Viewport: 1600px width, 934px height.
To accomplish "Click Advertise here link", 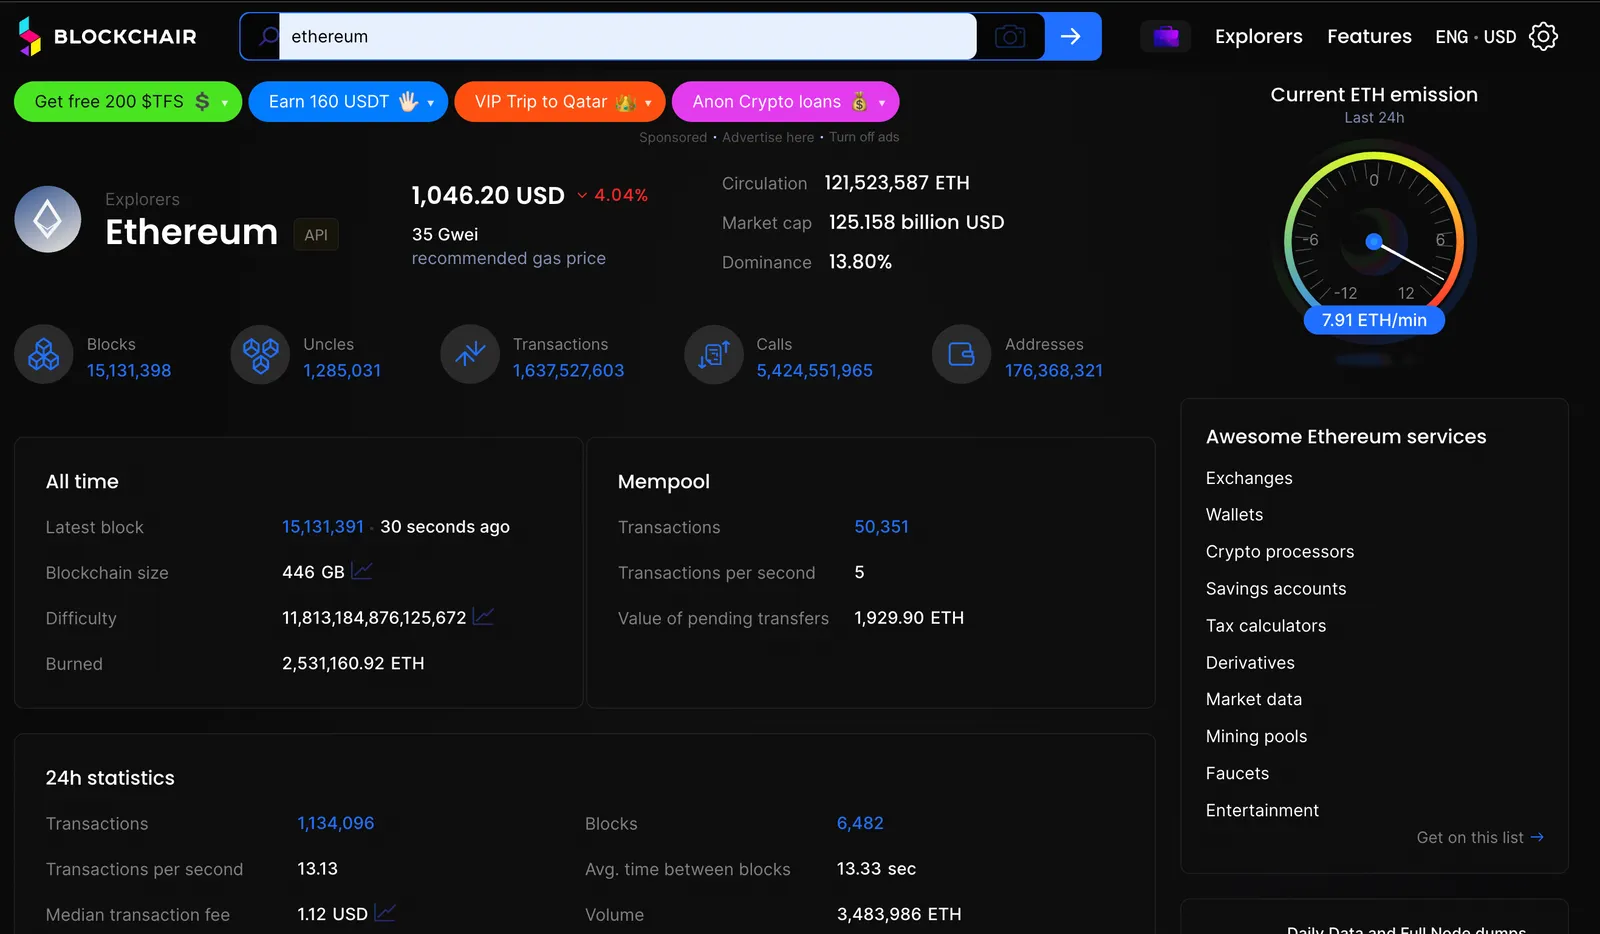I will (x=768, y=137).
